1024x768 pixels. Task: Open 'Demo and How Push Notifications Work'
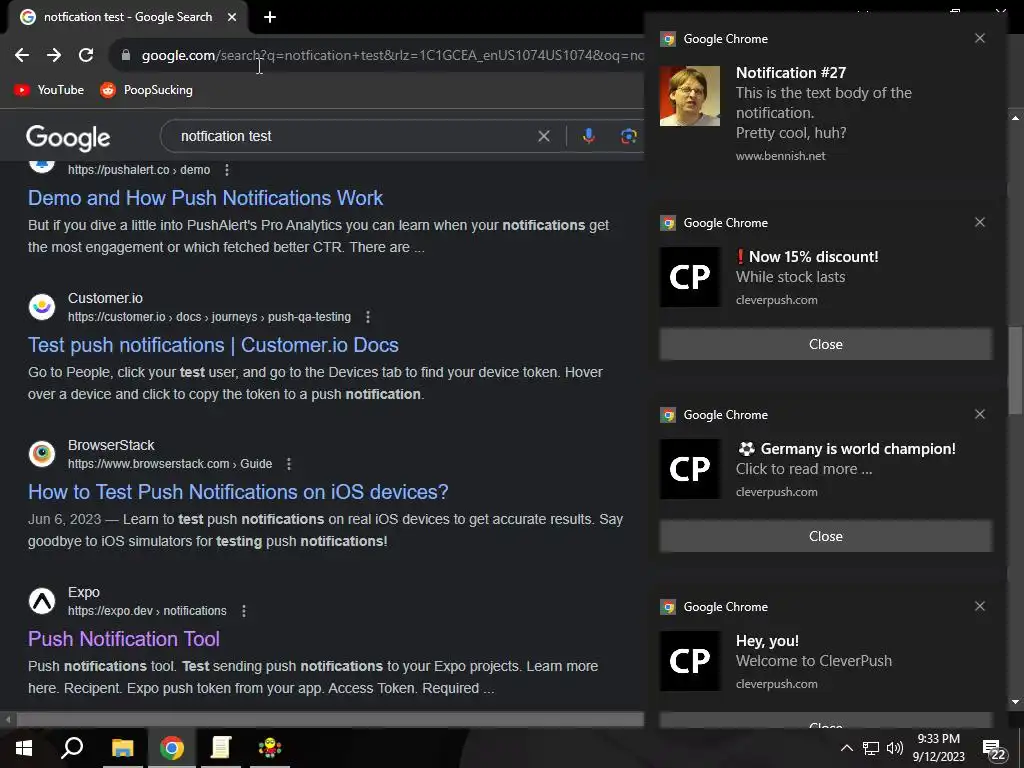(205, 198)
